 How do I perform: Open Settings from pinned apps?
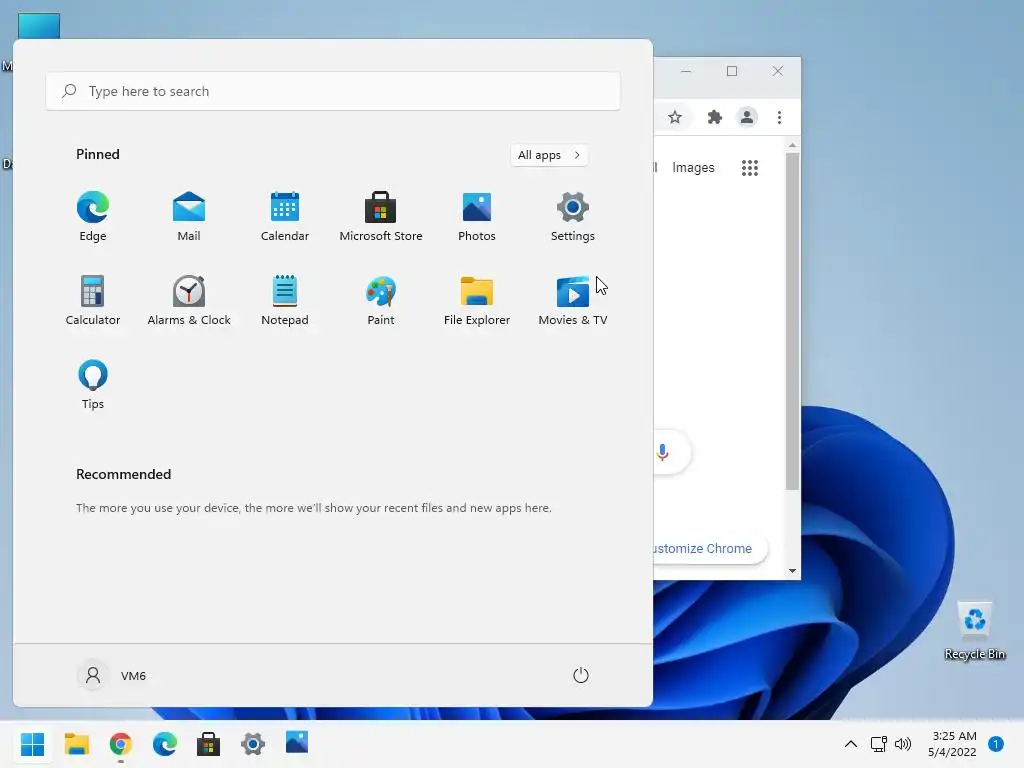(x=573, y=217)
